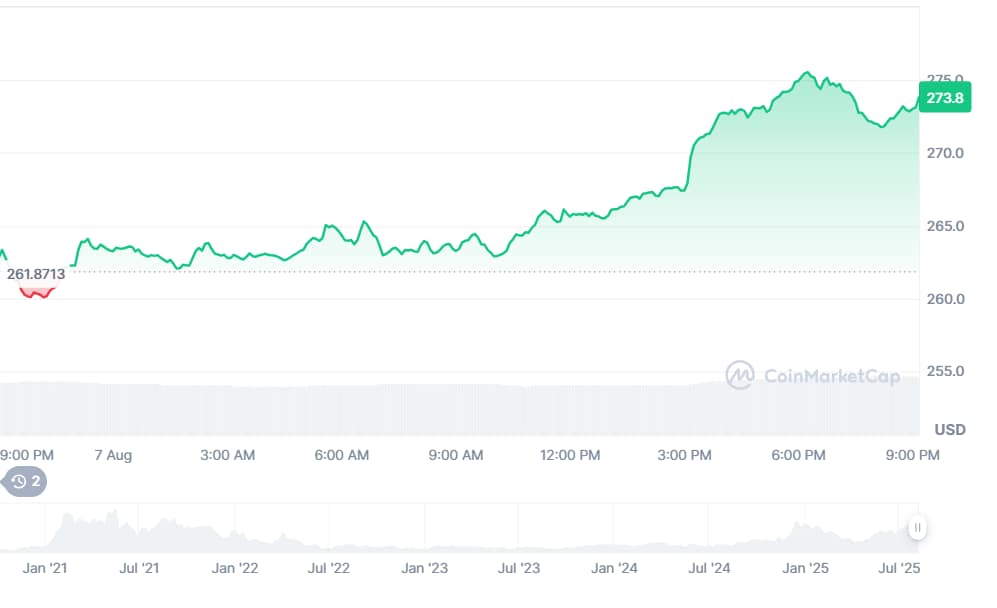Click Jan '21 on the range navigator
Screen dimensions: 997x608
[45, 568]
